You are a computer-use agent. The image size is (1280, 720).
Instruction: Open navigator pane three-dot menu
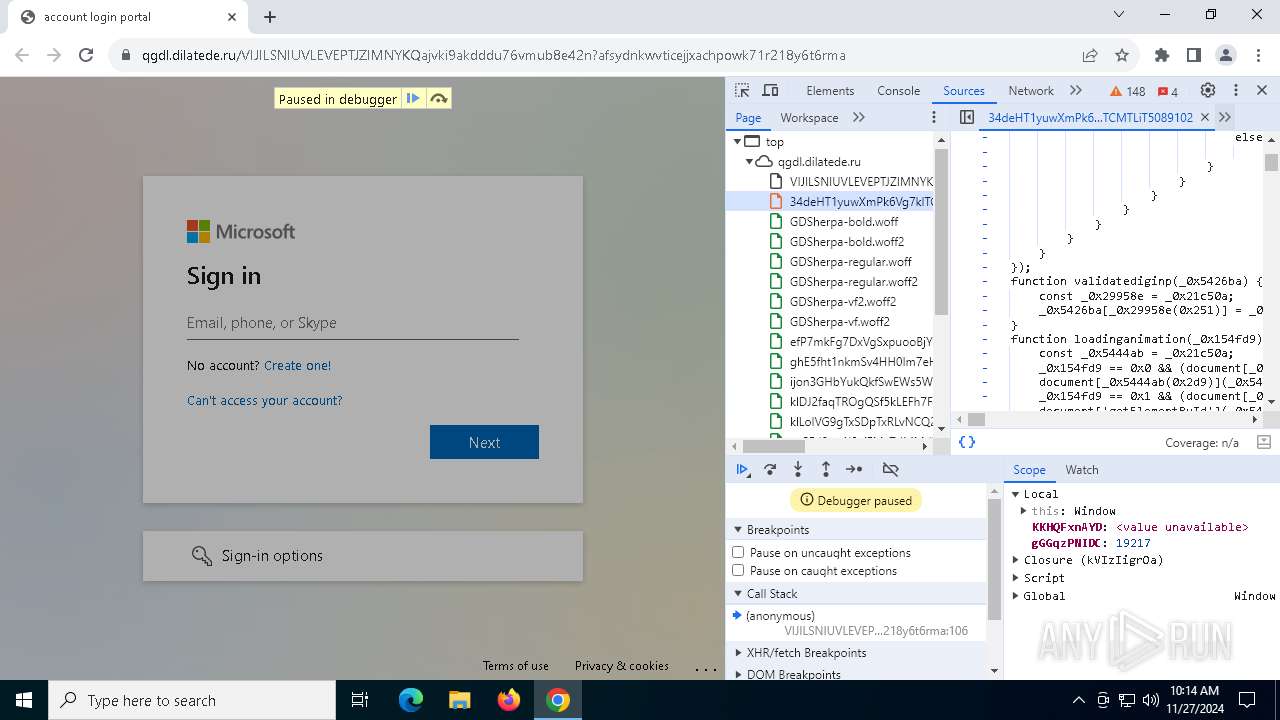934,117
